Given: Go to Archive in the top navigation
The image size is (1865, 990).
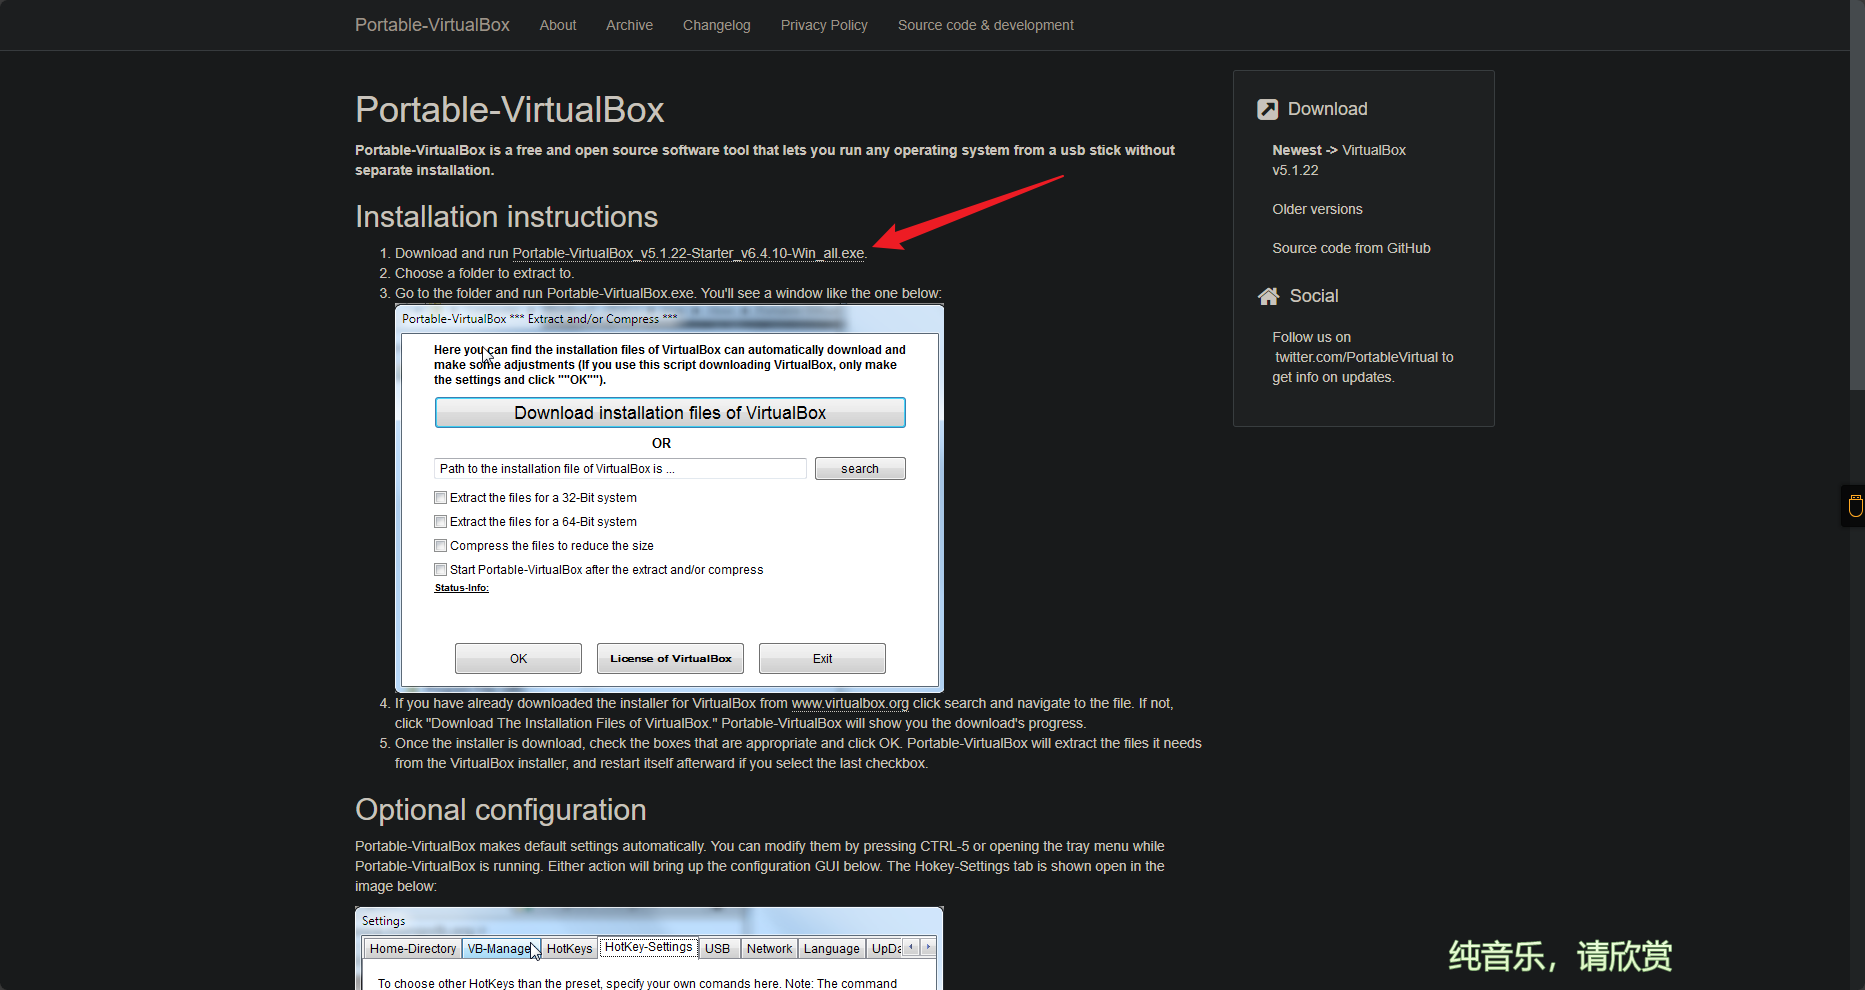Looking at the screenshot, I should [629, 25].
